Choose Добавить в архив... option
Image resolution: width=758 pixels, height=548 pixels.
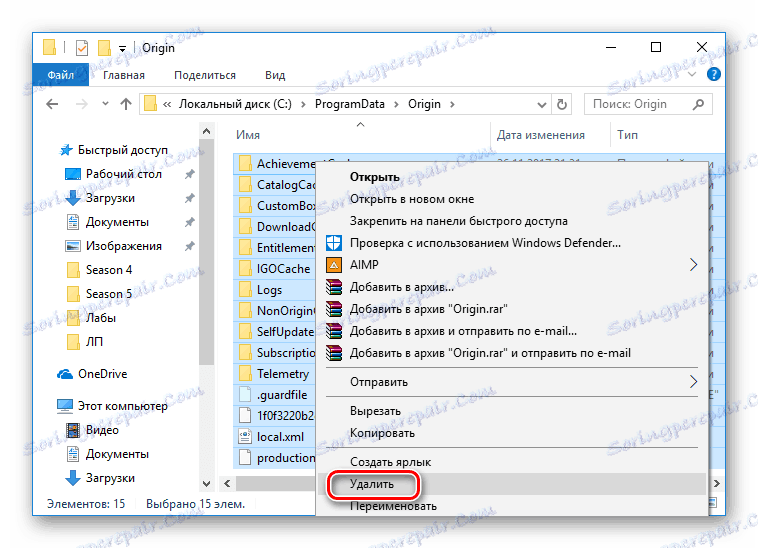pos(512,287)
